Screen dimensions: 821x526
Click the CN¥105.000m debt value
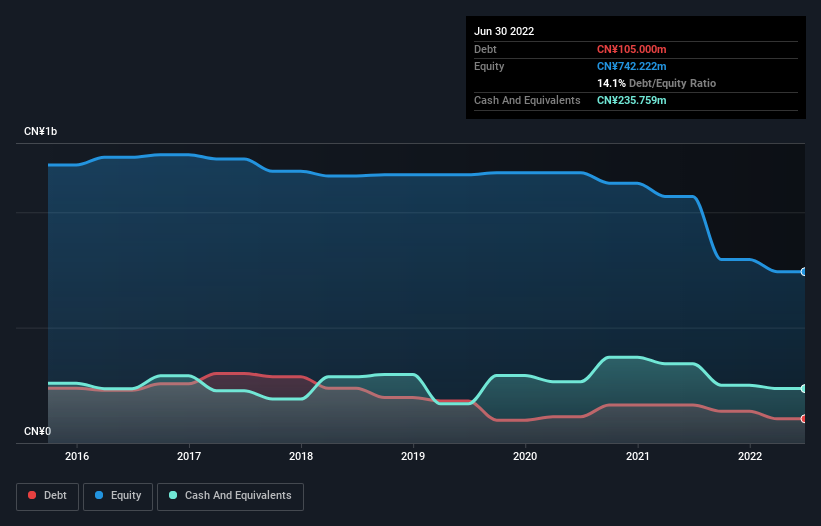pyautogui.click(x=631, y=49)
